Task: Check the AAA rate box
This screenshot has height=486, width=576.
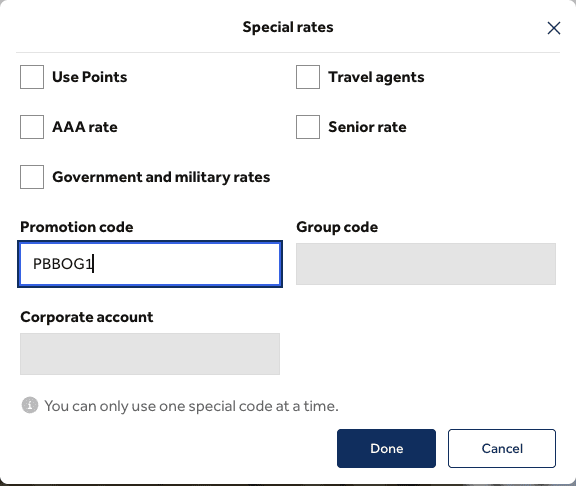Action: pyautogui.click(x=32, y=127)
